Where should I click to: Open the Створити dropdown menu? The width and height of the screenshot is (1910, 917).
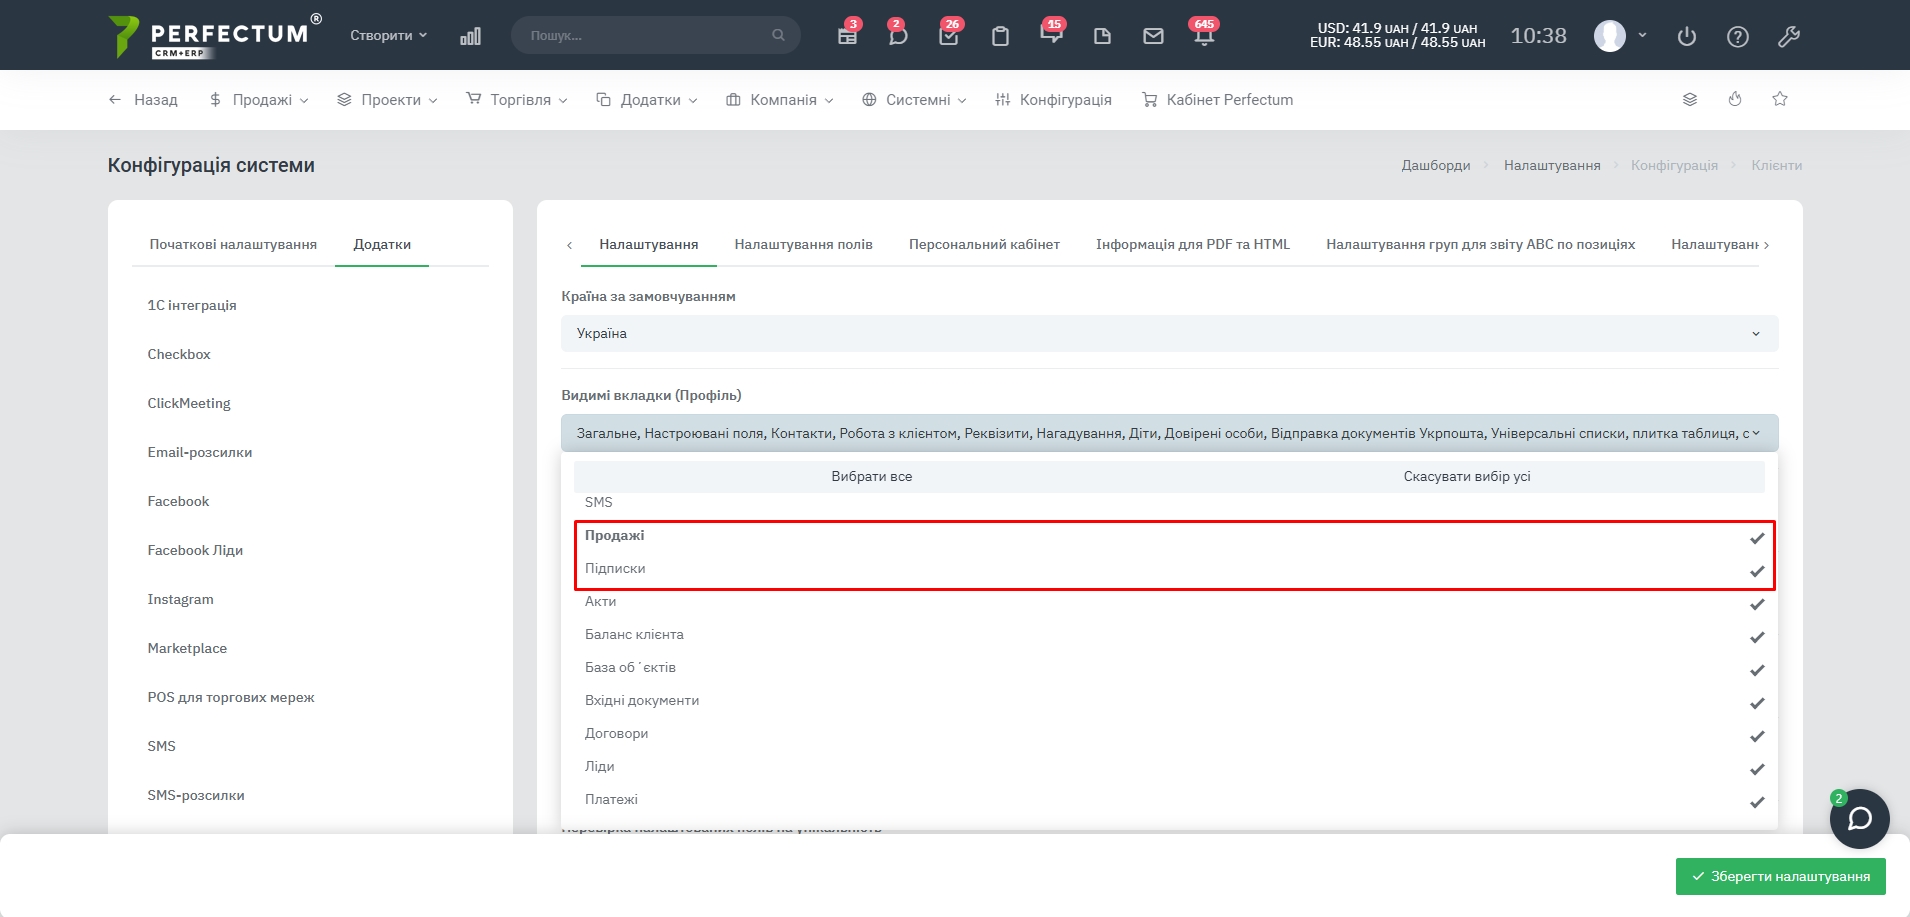click(x=388, y=35)
